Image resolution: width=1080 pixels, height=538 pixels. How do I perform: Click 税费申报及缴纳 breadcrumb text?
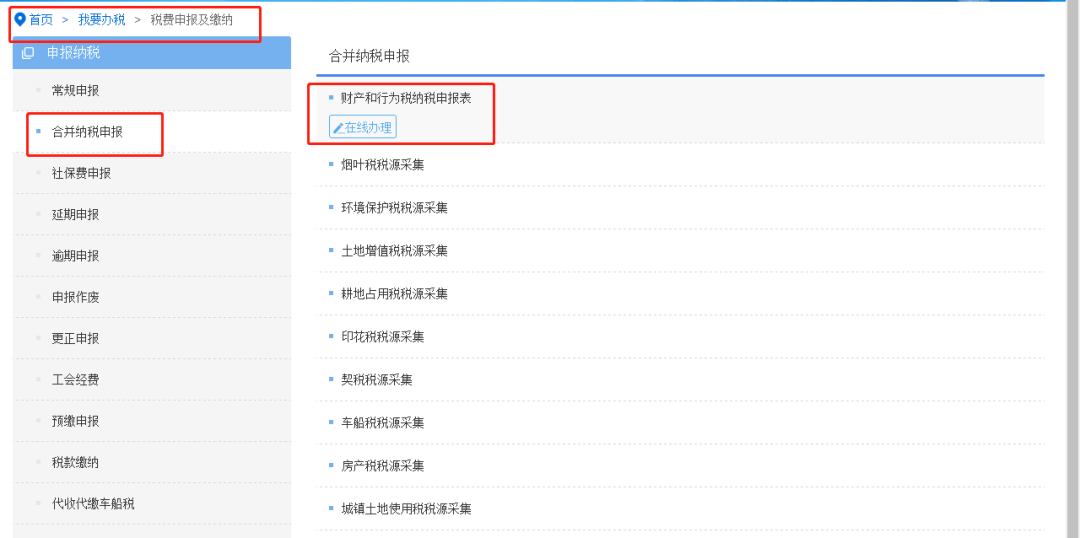pyautogui.click(x=191, y=19)
